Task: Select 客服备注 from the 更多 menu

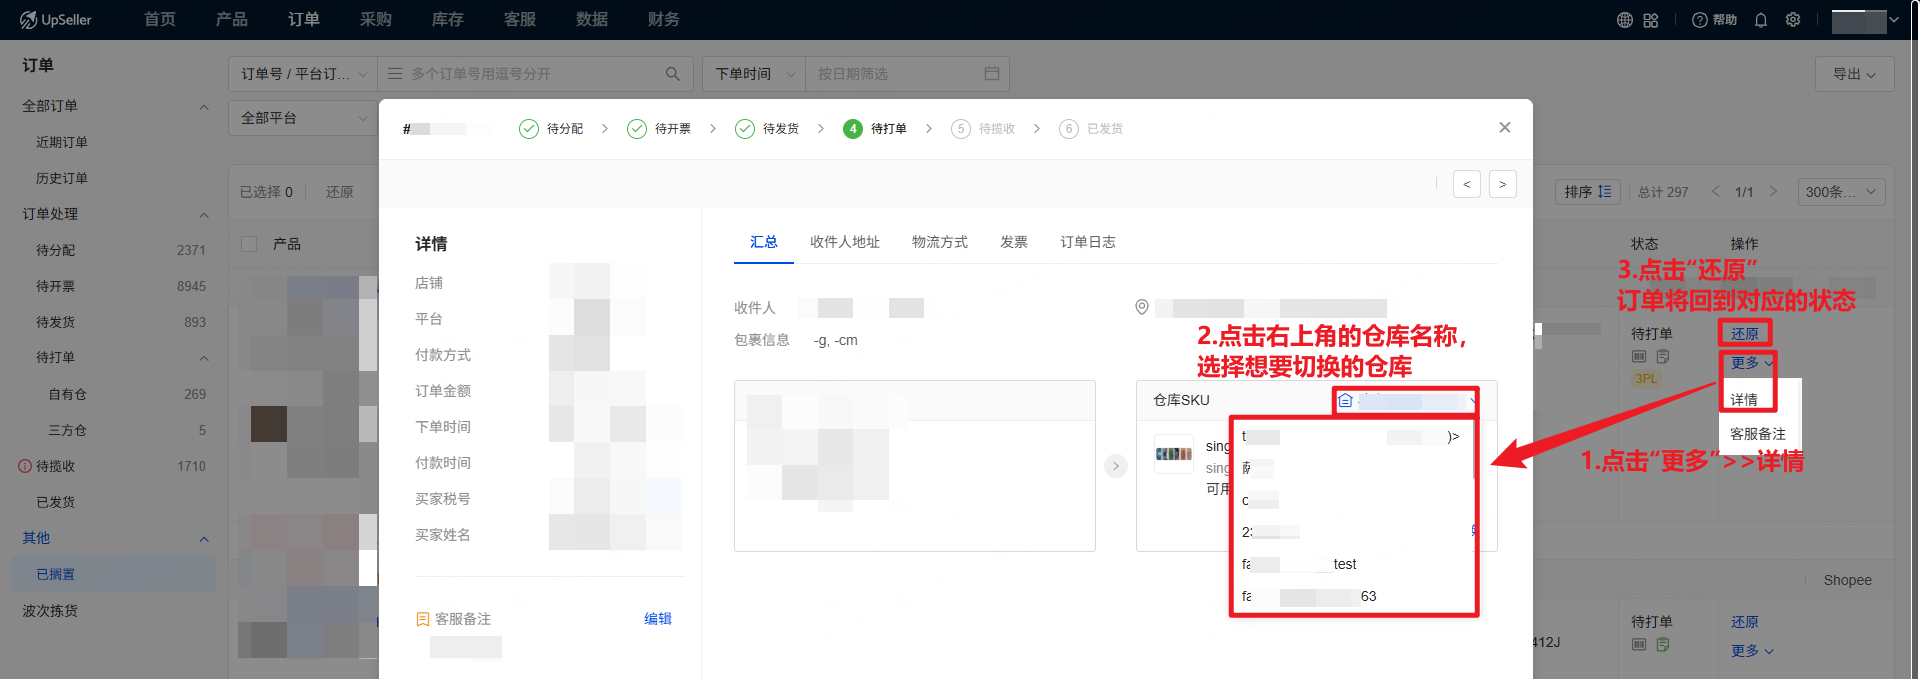Action: [1757, 434]
